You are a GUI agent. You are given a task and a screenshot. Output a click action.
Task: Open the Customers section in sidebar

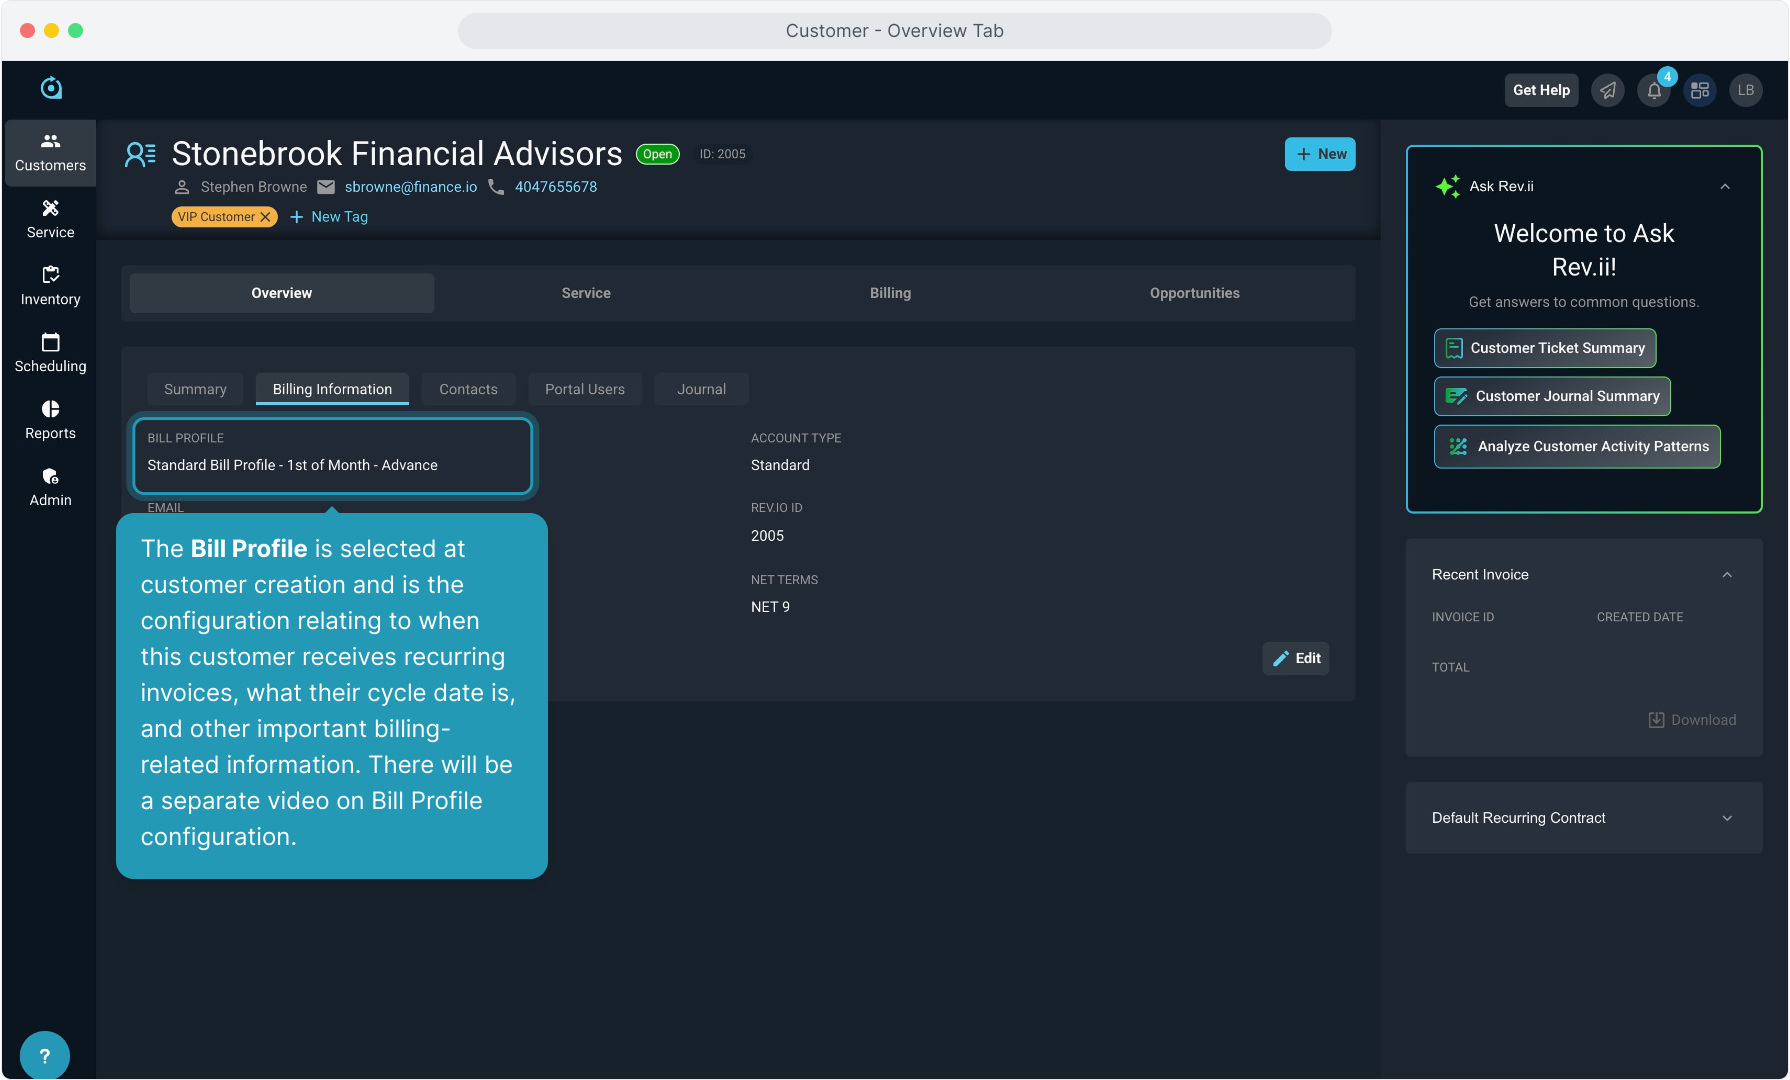click(50, 153)
